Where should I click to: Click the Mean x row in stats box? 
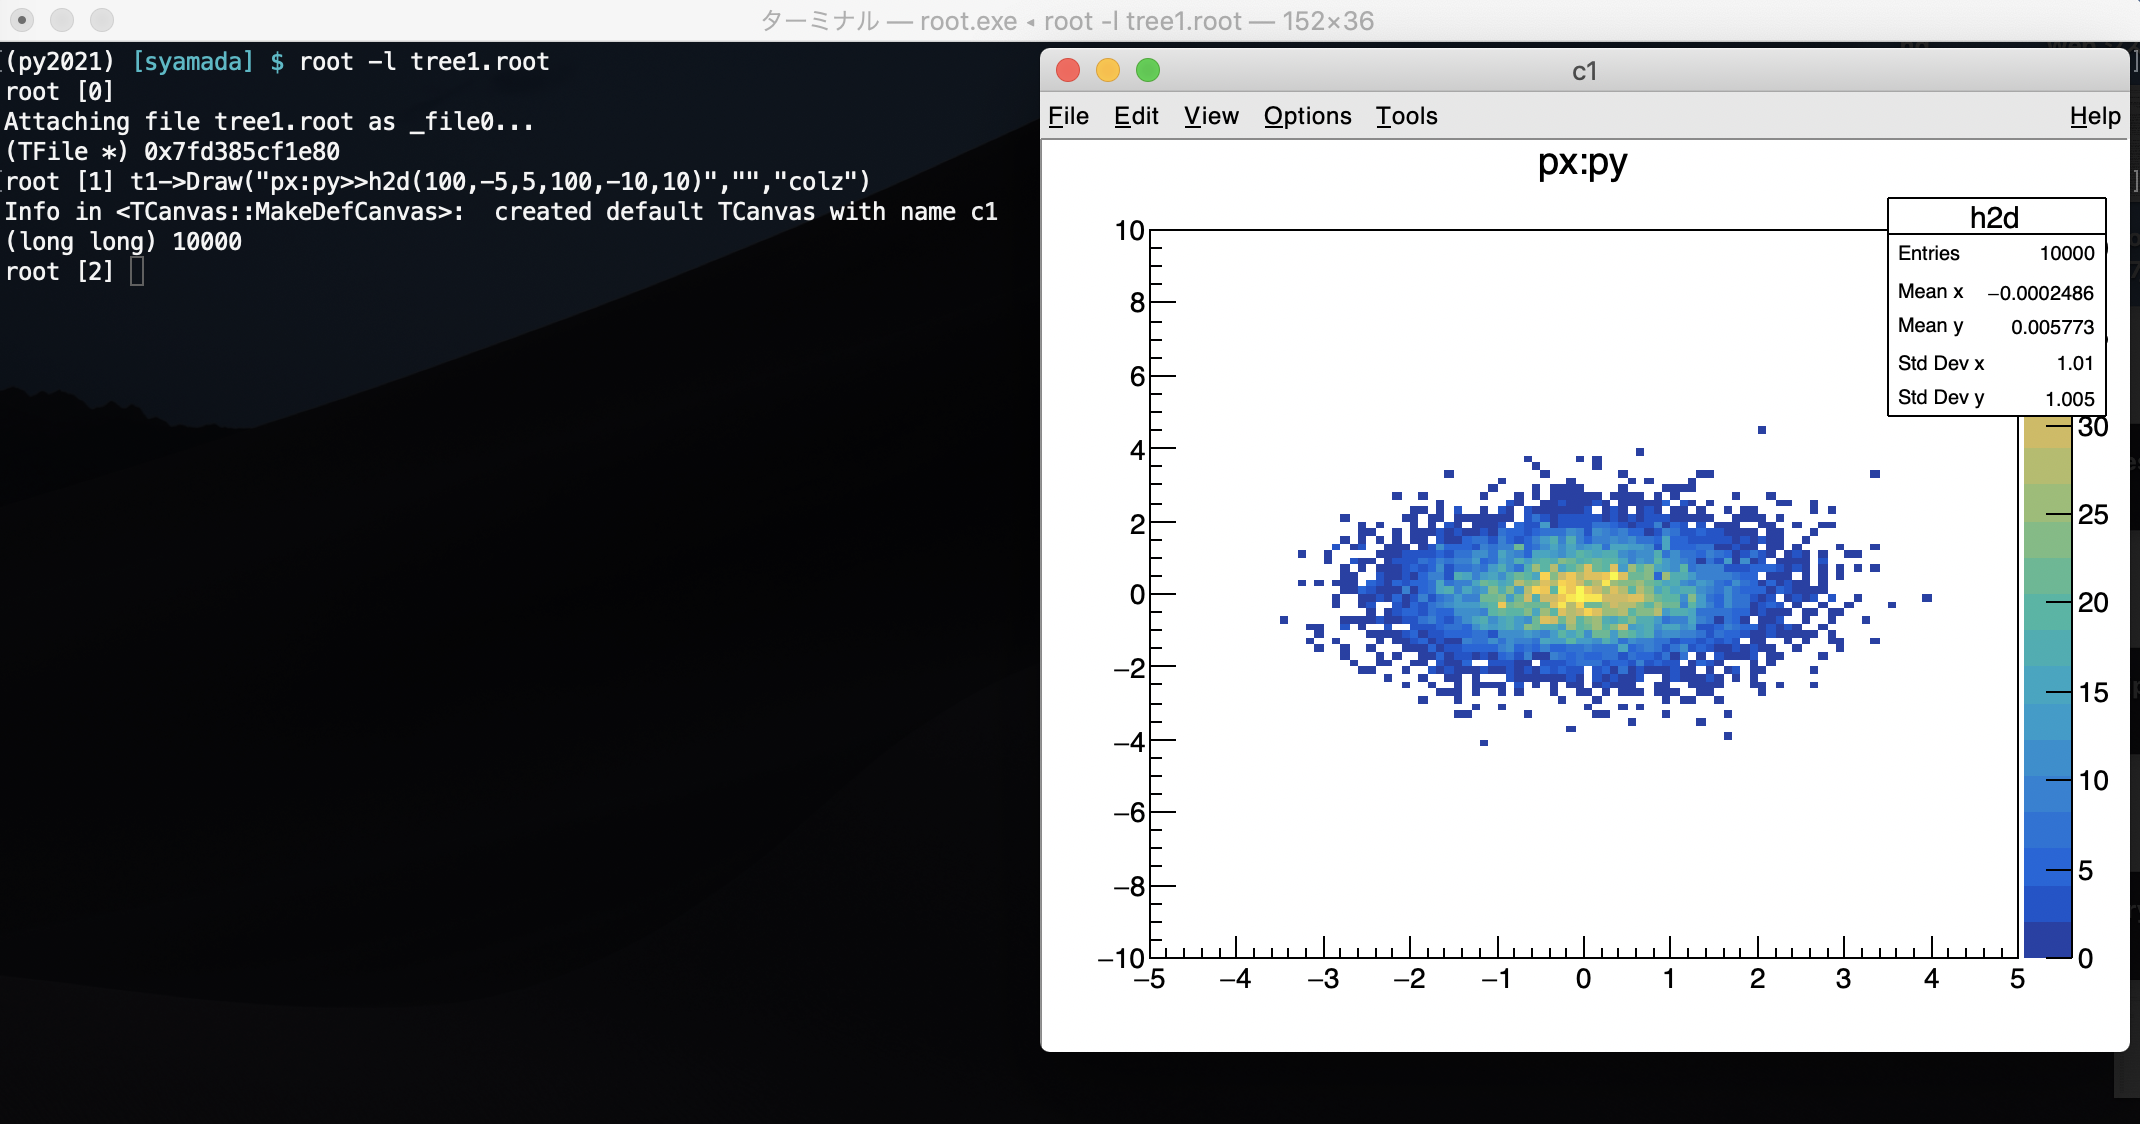pyautogui.click(x=1995, y=292)
